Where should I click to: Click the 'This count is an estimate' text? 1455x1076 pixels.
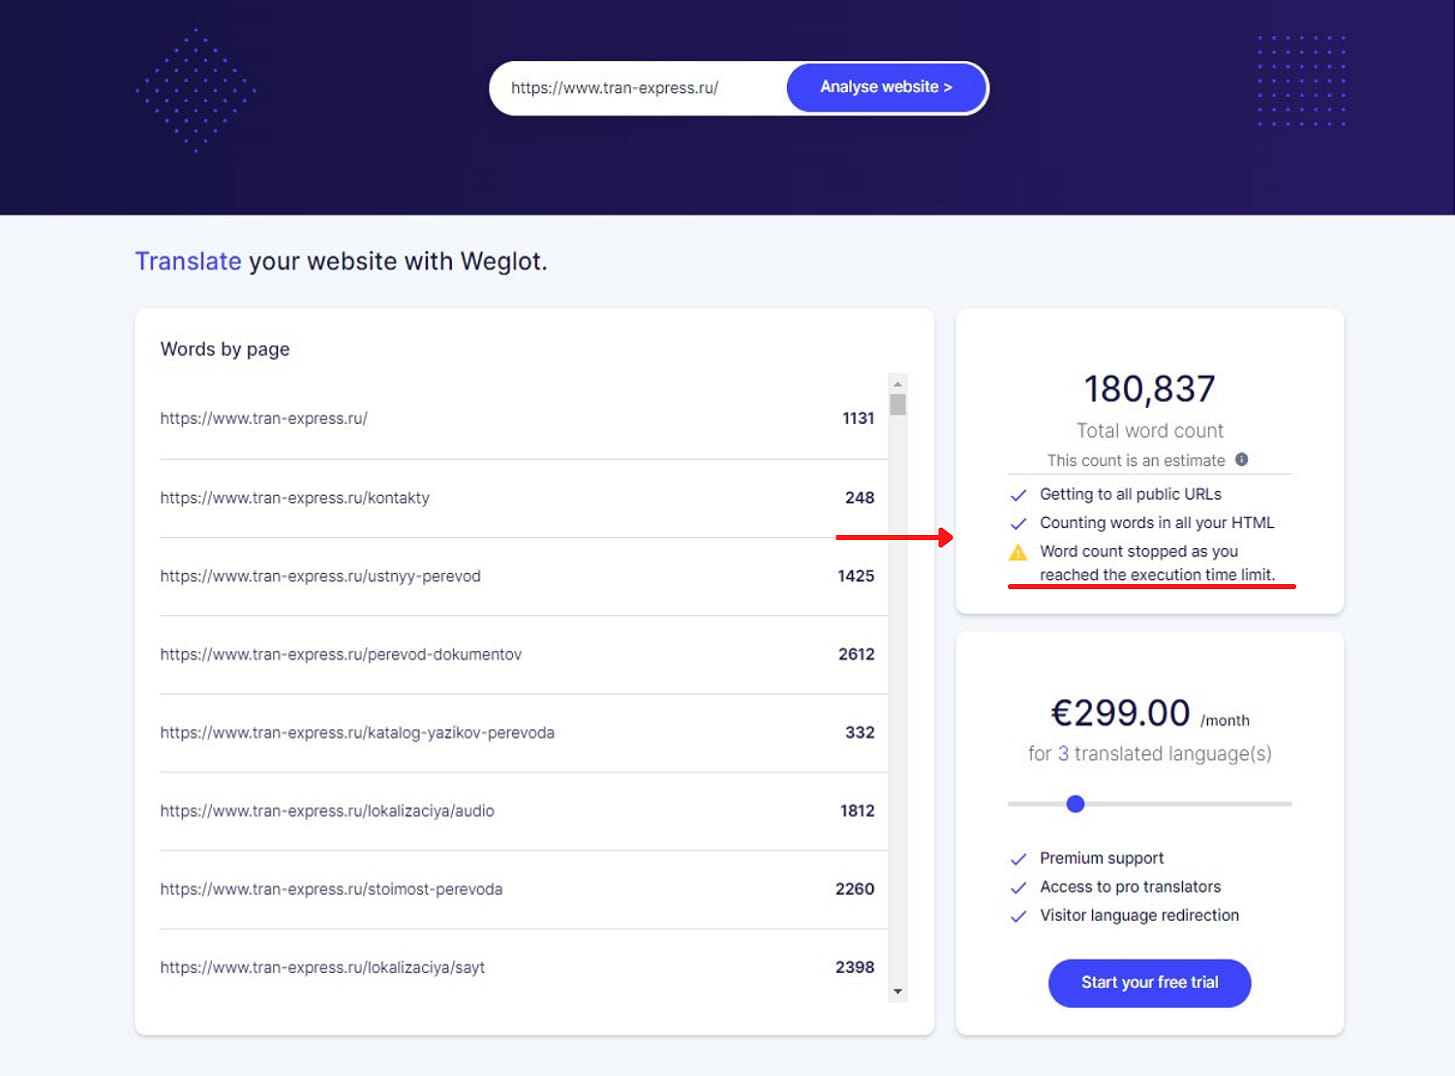point(1136,461)
